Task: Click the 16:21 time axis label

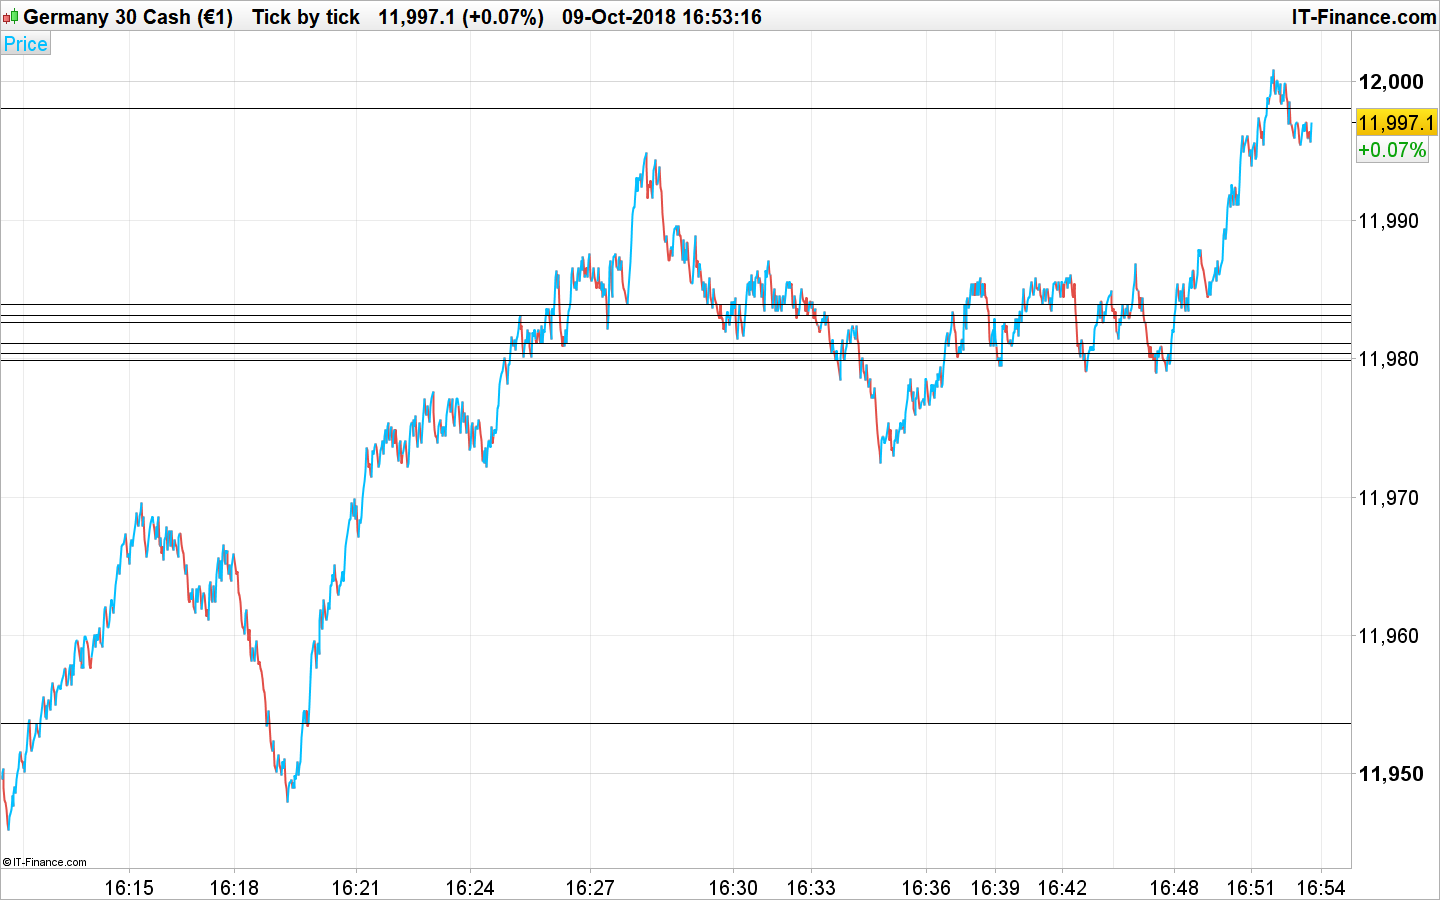Action: coord(356,888)
